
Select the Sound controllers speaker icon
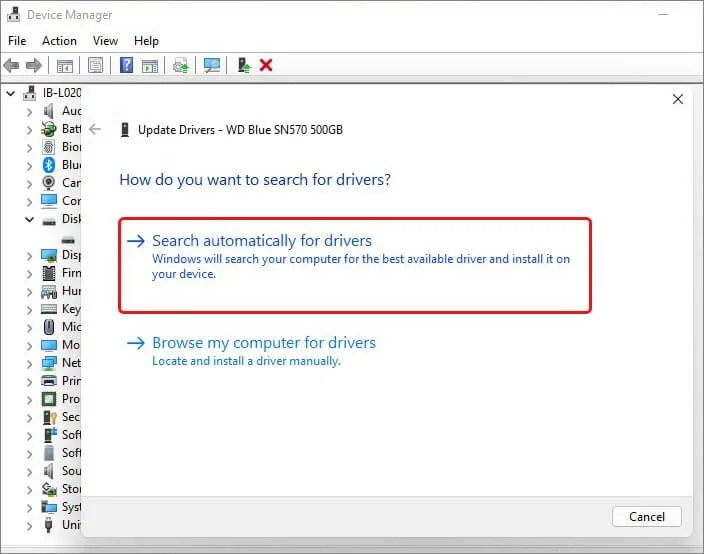pyautogui.click(x=48, y=471)
